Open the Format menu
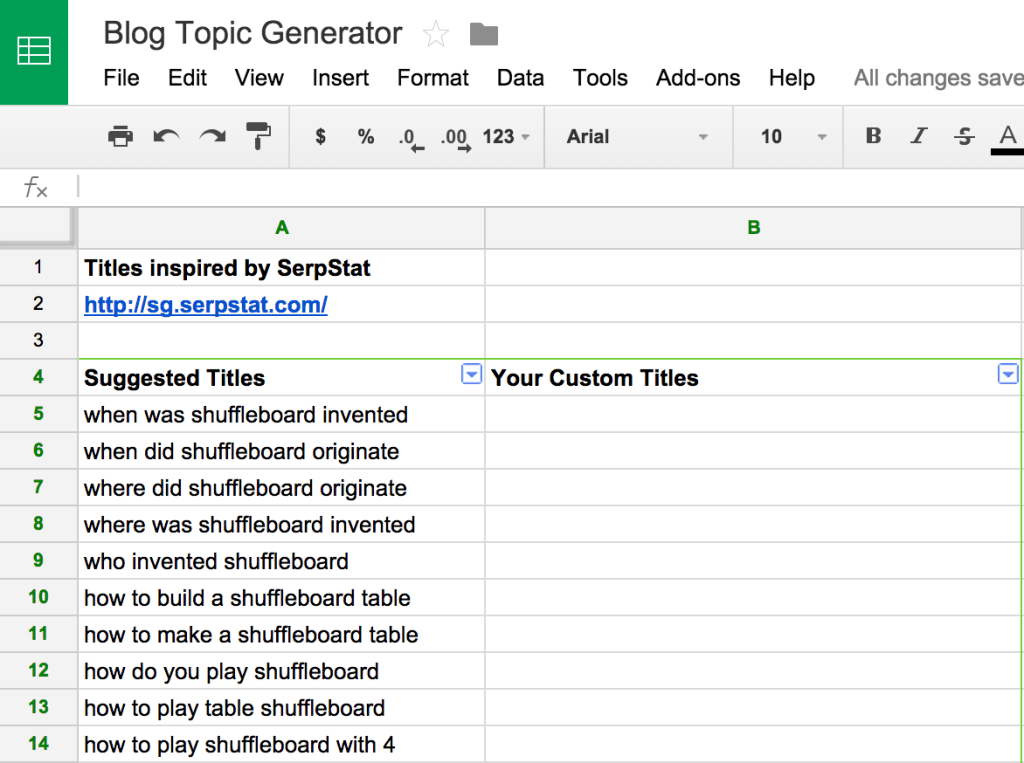 coord(433,78)
